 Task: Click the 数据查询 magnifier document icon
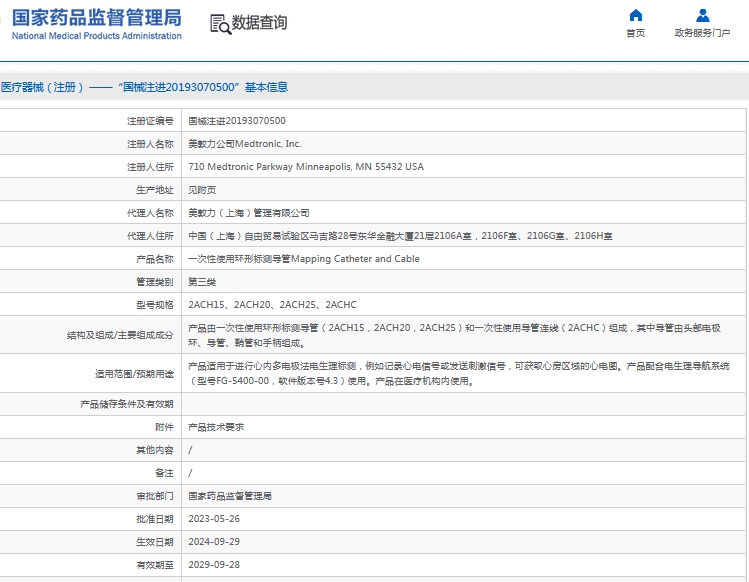[221, 24]
